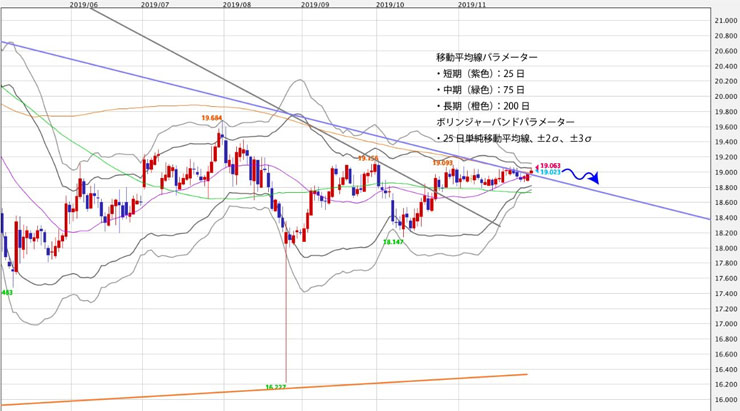This screenshot has width=740, height=411.
Task: Select the 2019/08 date label
Action: click(237, 4)
